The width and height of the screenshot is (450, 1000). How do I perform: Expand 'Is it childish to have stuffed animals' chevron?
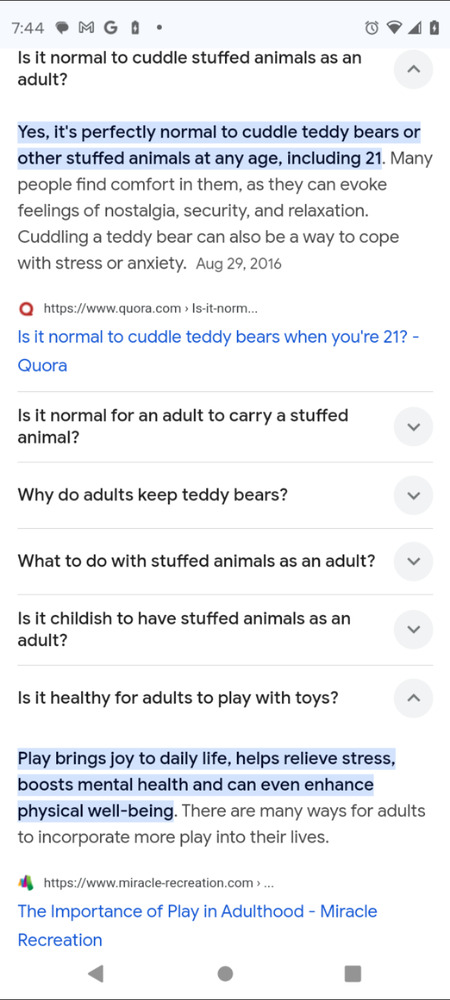click(413, 629)
